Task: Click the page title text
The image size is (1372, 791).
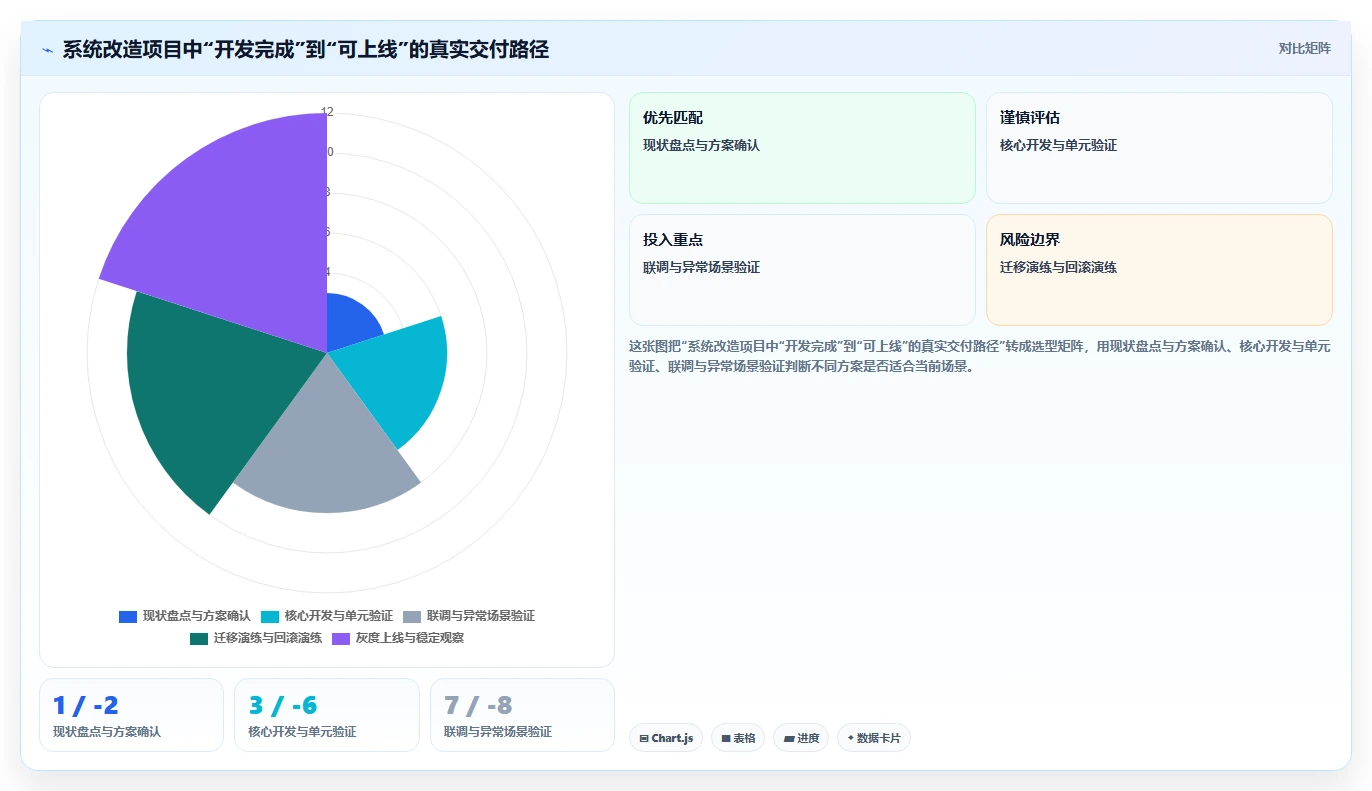Action: pos(306,49)
